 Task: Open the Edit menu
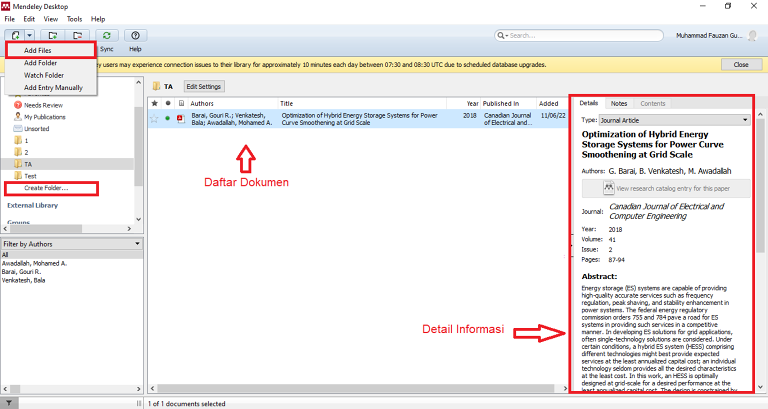[x=29, y=19]
